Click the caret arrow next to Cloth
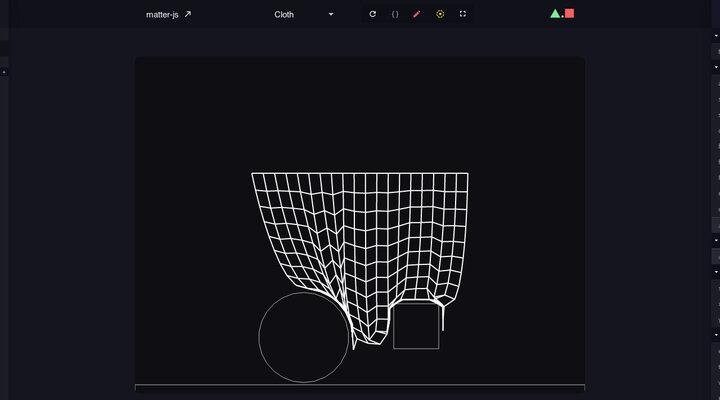 tap(331, 14)
